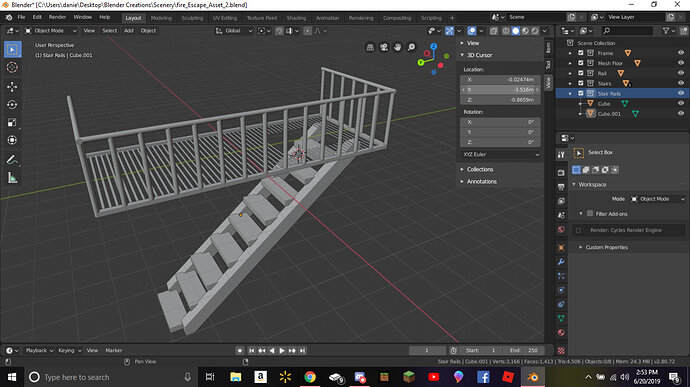The height and width of the screenshot is (387, 690).
Task: Select wireframe viewport shading mode
Action: tap(506, 31)
